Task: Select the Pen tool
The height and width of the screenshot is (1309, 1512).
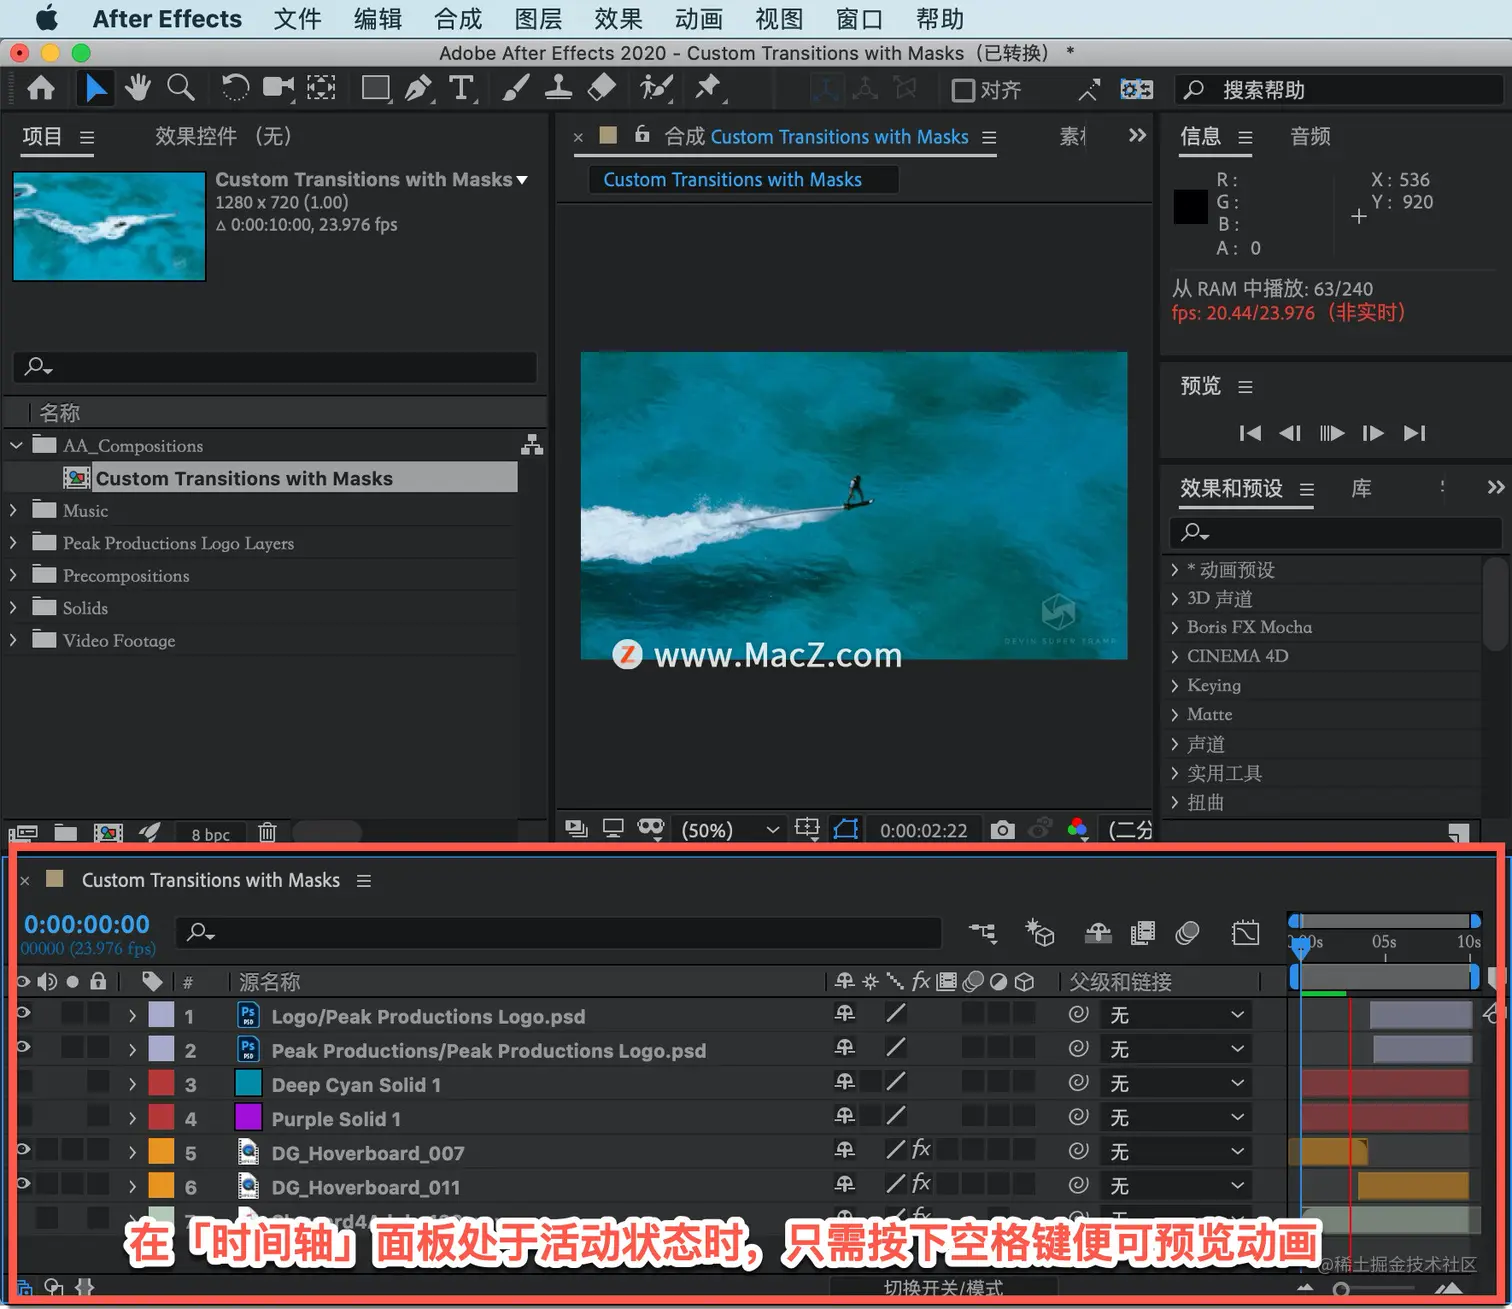Action: 418,89
